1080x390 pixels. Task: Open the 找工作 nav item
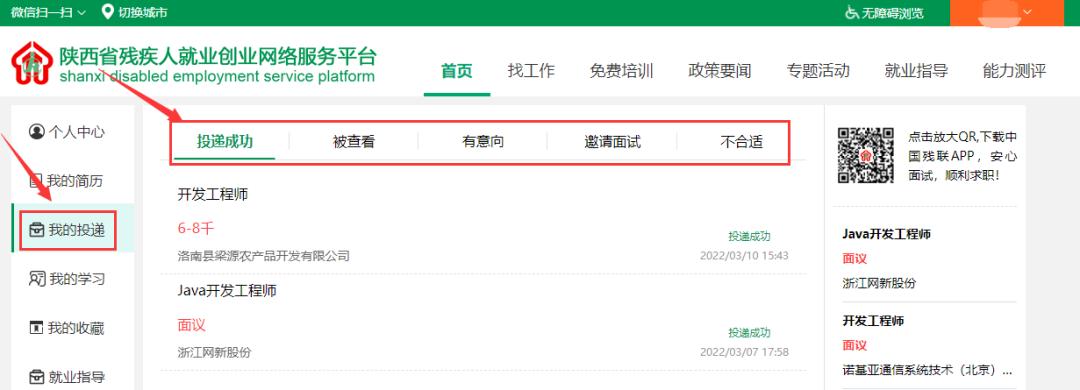531,70
